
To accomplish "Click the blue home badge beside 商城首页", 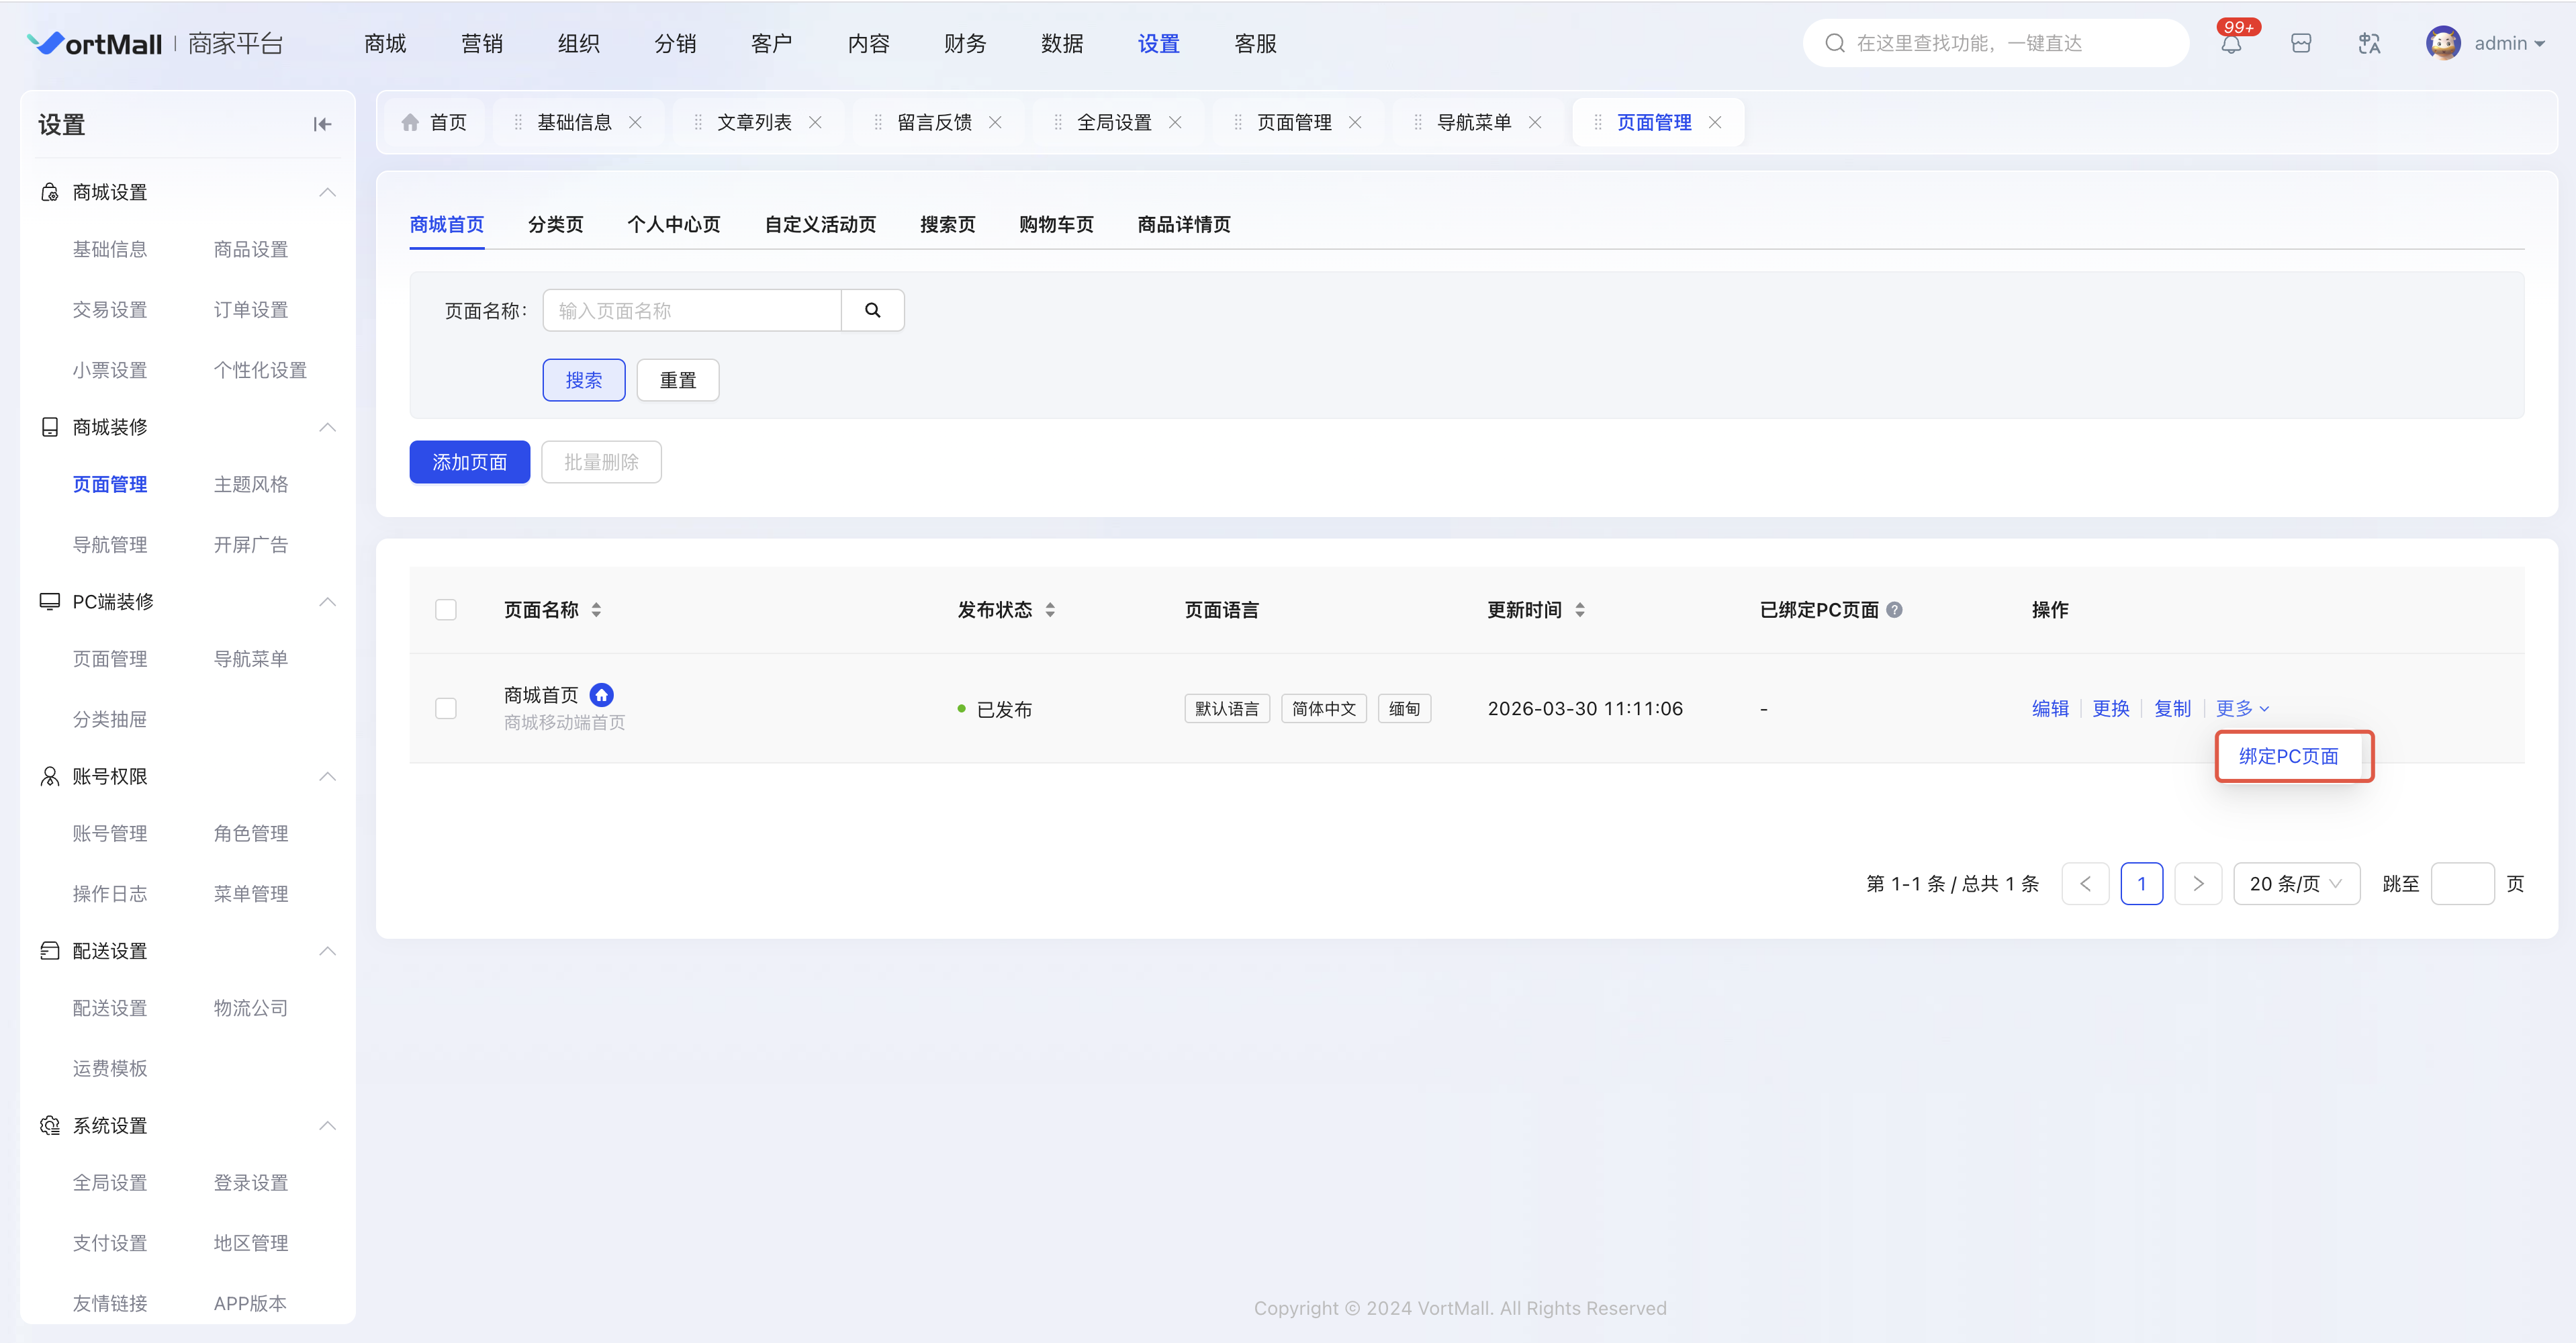I will coord(601,694).
